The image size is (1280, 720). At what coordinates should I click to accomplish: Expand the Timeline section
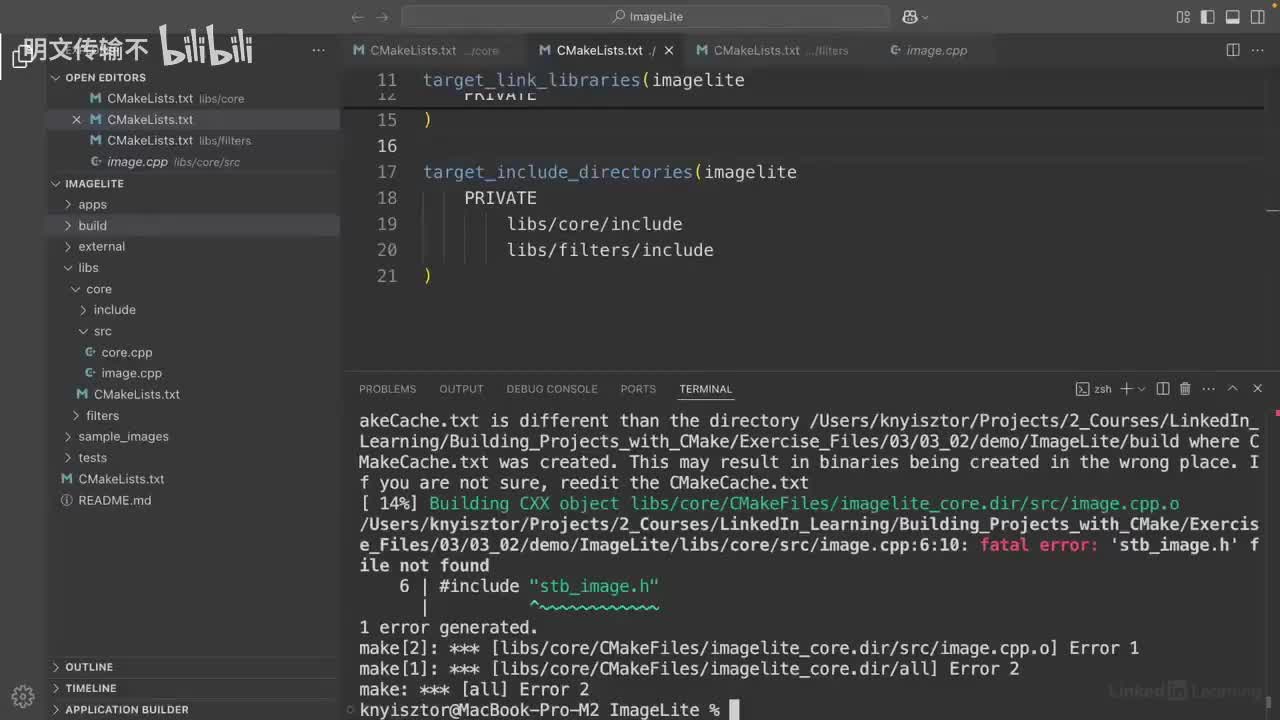pyautogui.click(x=57, y=688)
